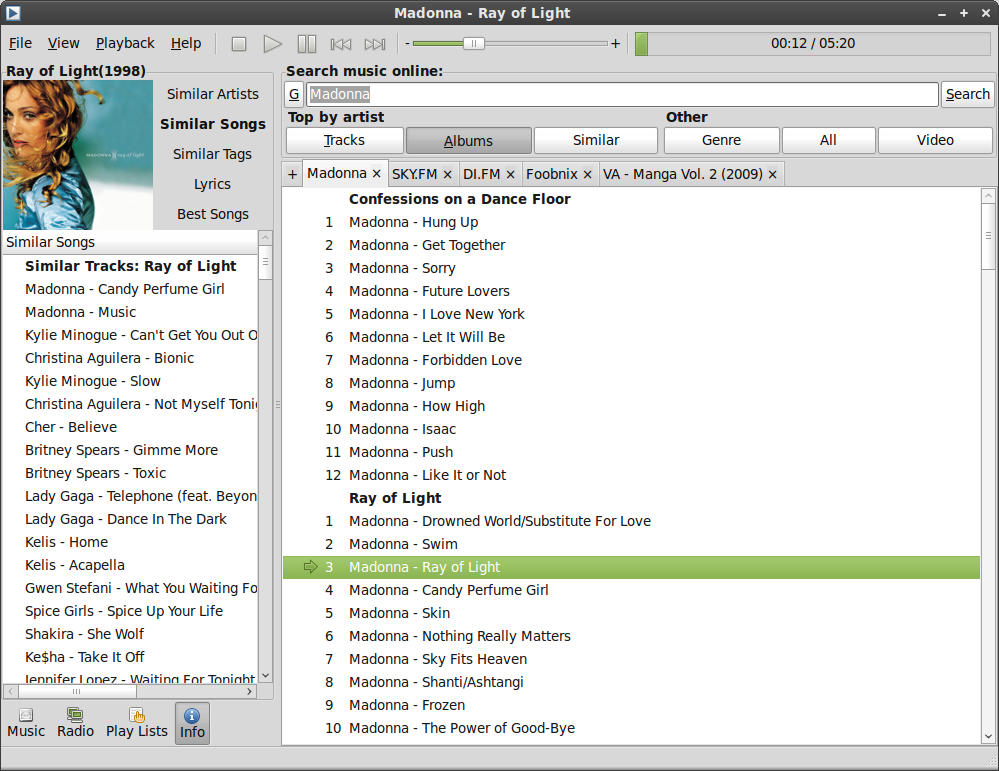Click the volume minus icon
Viewport: 999px width, 771px height.
[407, 43]
